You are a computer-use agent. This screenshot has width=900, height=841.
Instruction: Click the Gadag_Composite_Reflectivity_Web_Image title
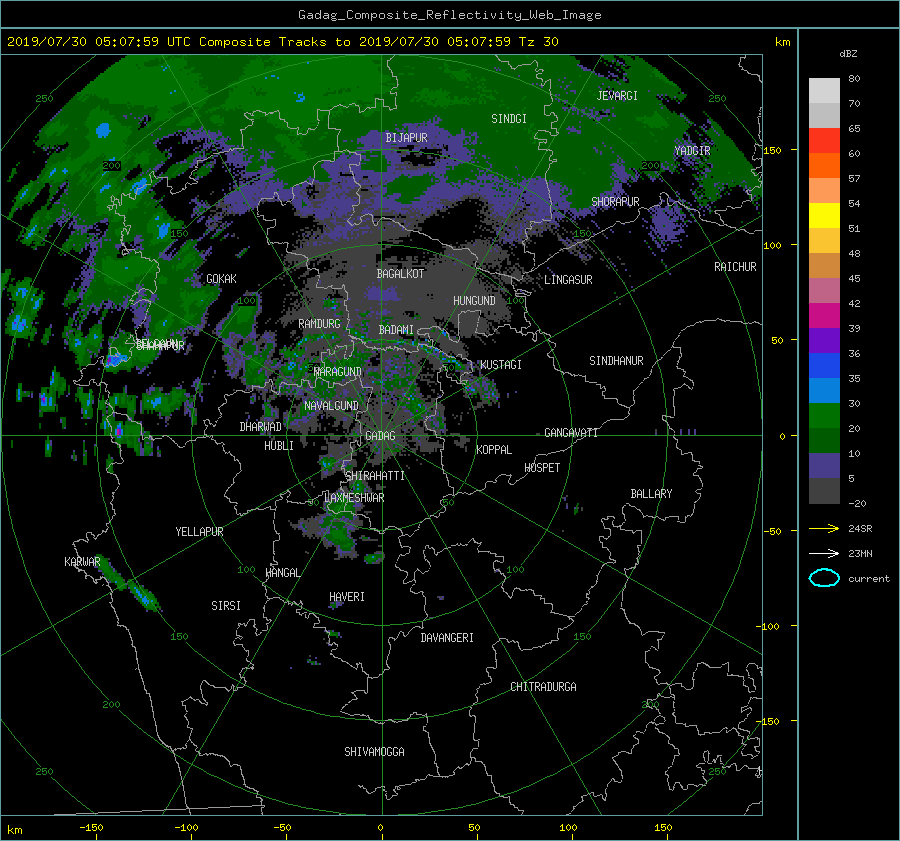pyautogui.click(x=449, y=15)
